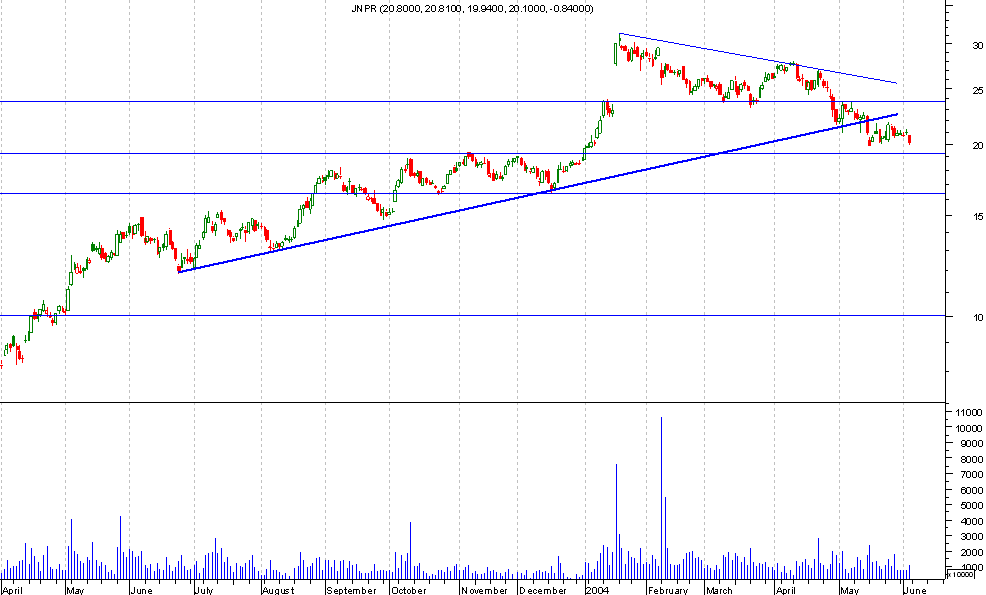Select the 2004 year axis label
This screenshot has width=986, height=595.
click(x=597, y=591)
